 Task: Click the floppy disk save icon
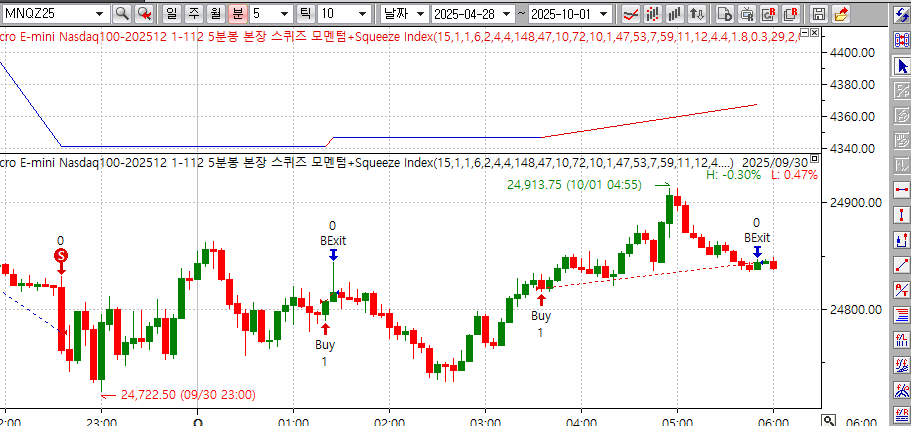(x=819, y=14)
